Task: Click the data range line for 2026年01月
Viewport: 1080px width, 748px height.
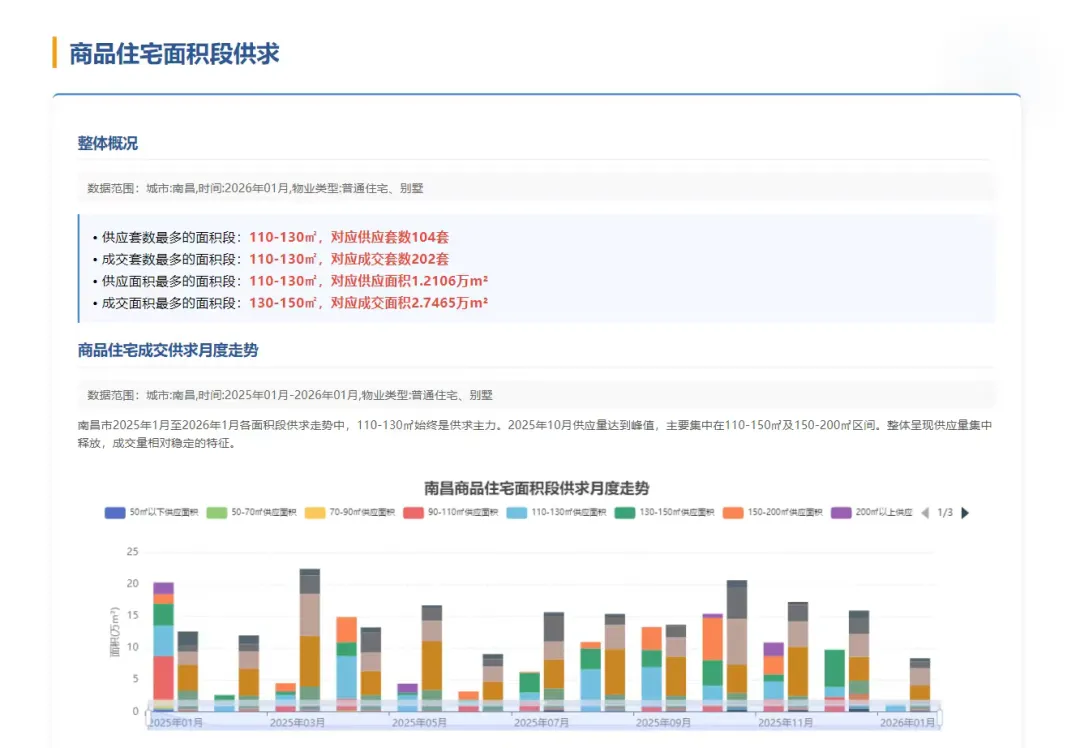Action: [x=255, y=188]
